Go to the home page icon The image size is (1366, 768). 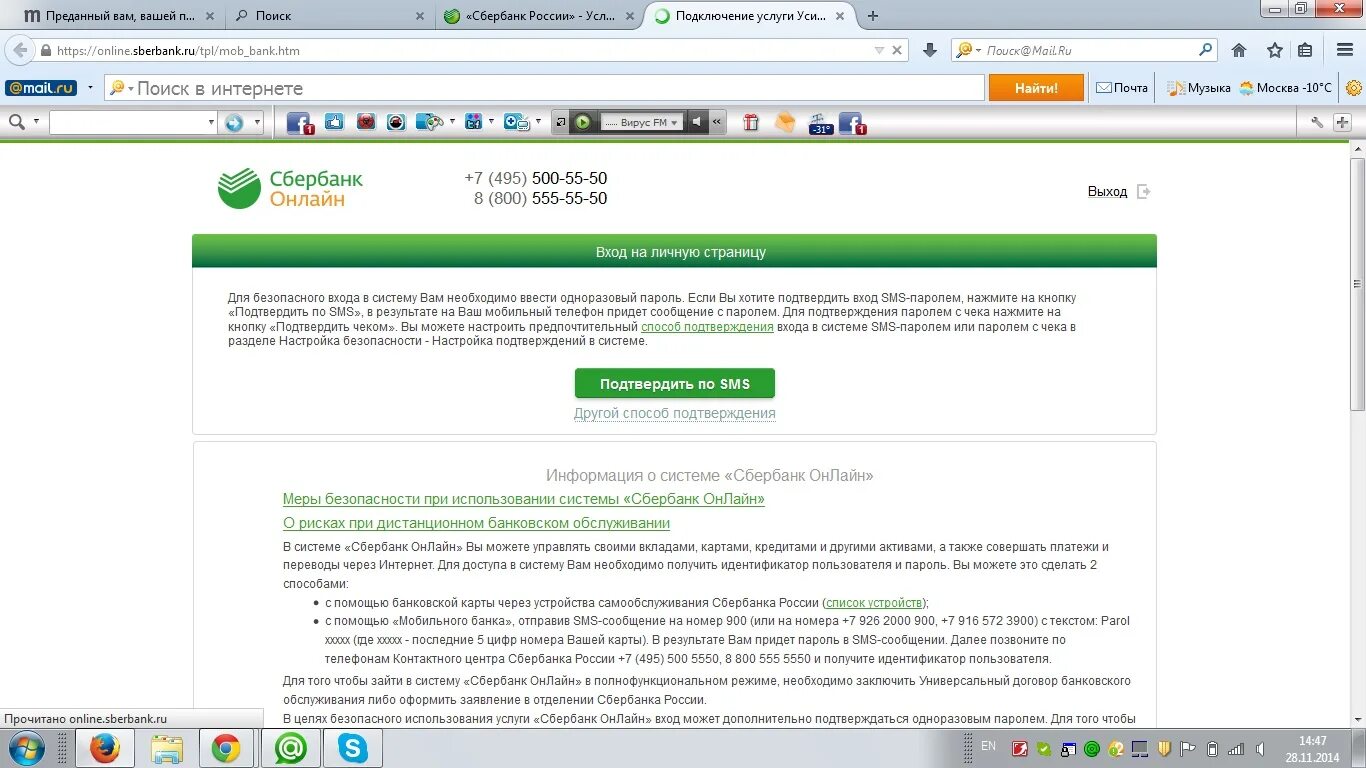coord(1239,50)
